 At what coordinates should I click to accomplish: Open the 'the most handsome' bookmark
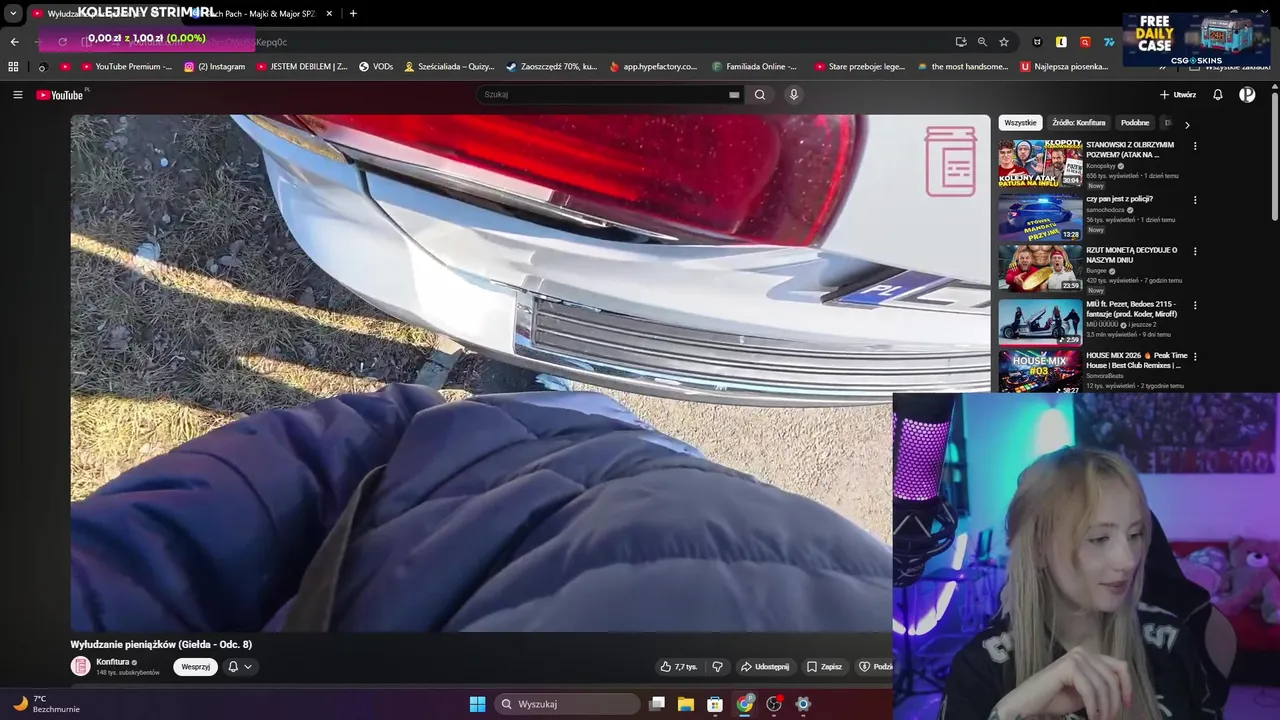[962, 67]
